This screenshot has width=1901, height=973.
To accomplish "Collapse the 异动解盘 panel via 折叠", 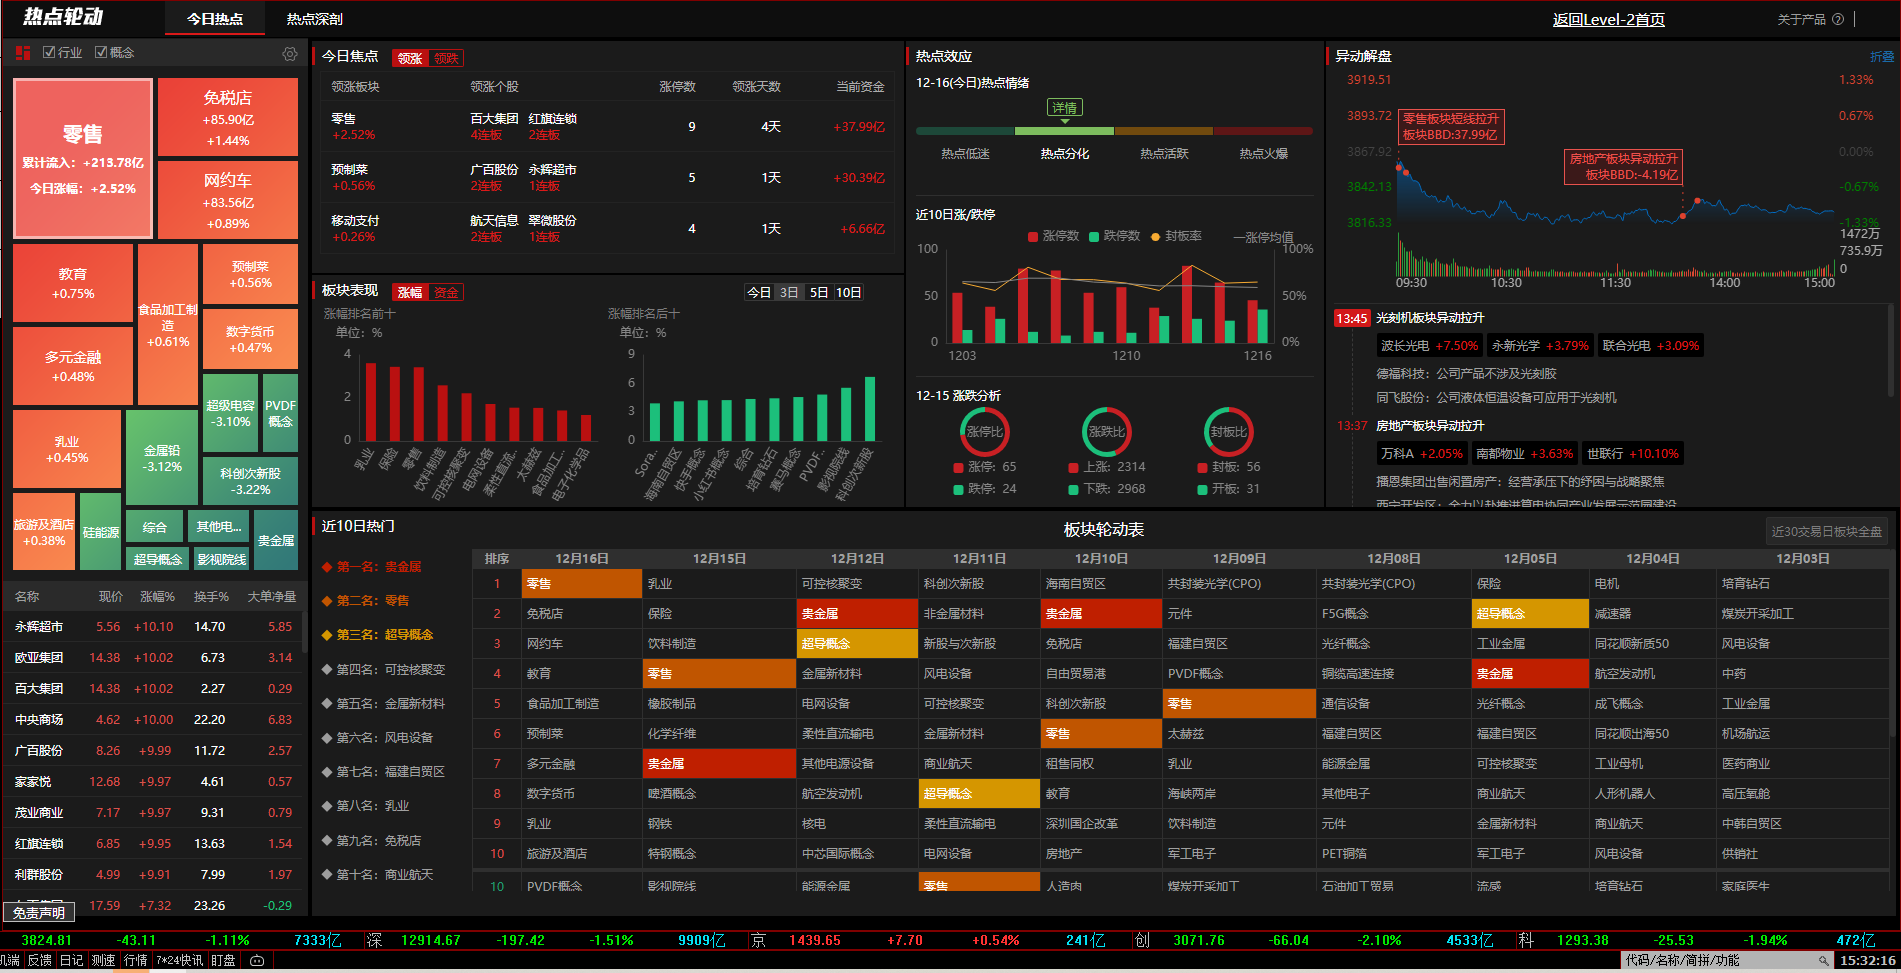I will (1881, 57).
